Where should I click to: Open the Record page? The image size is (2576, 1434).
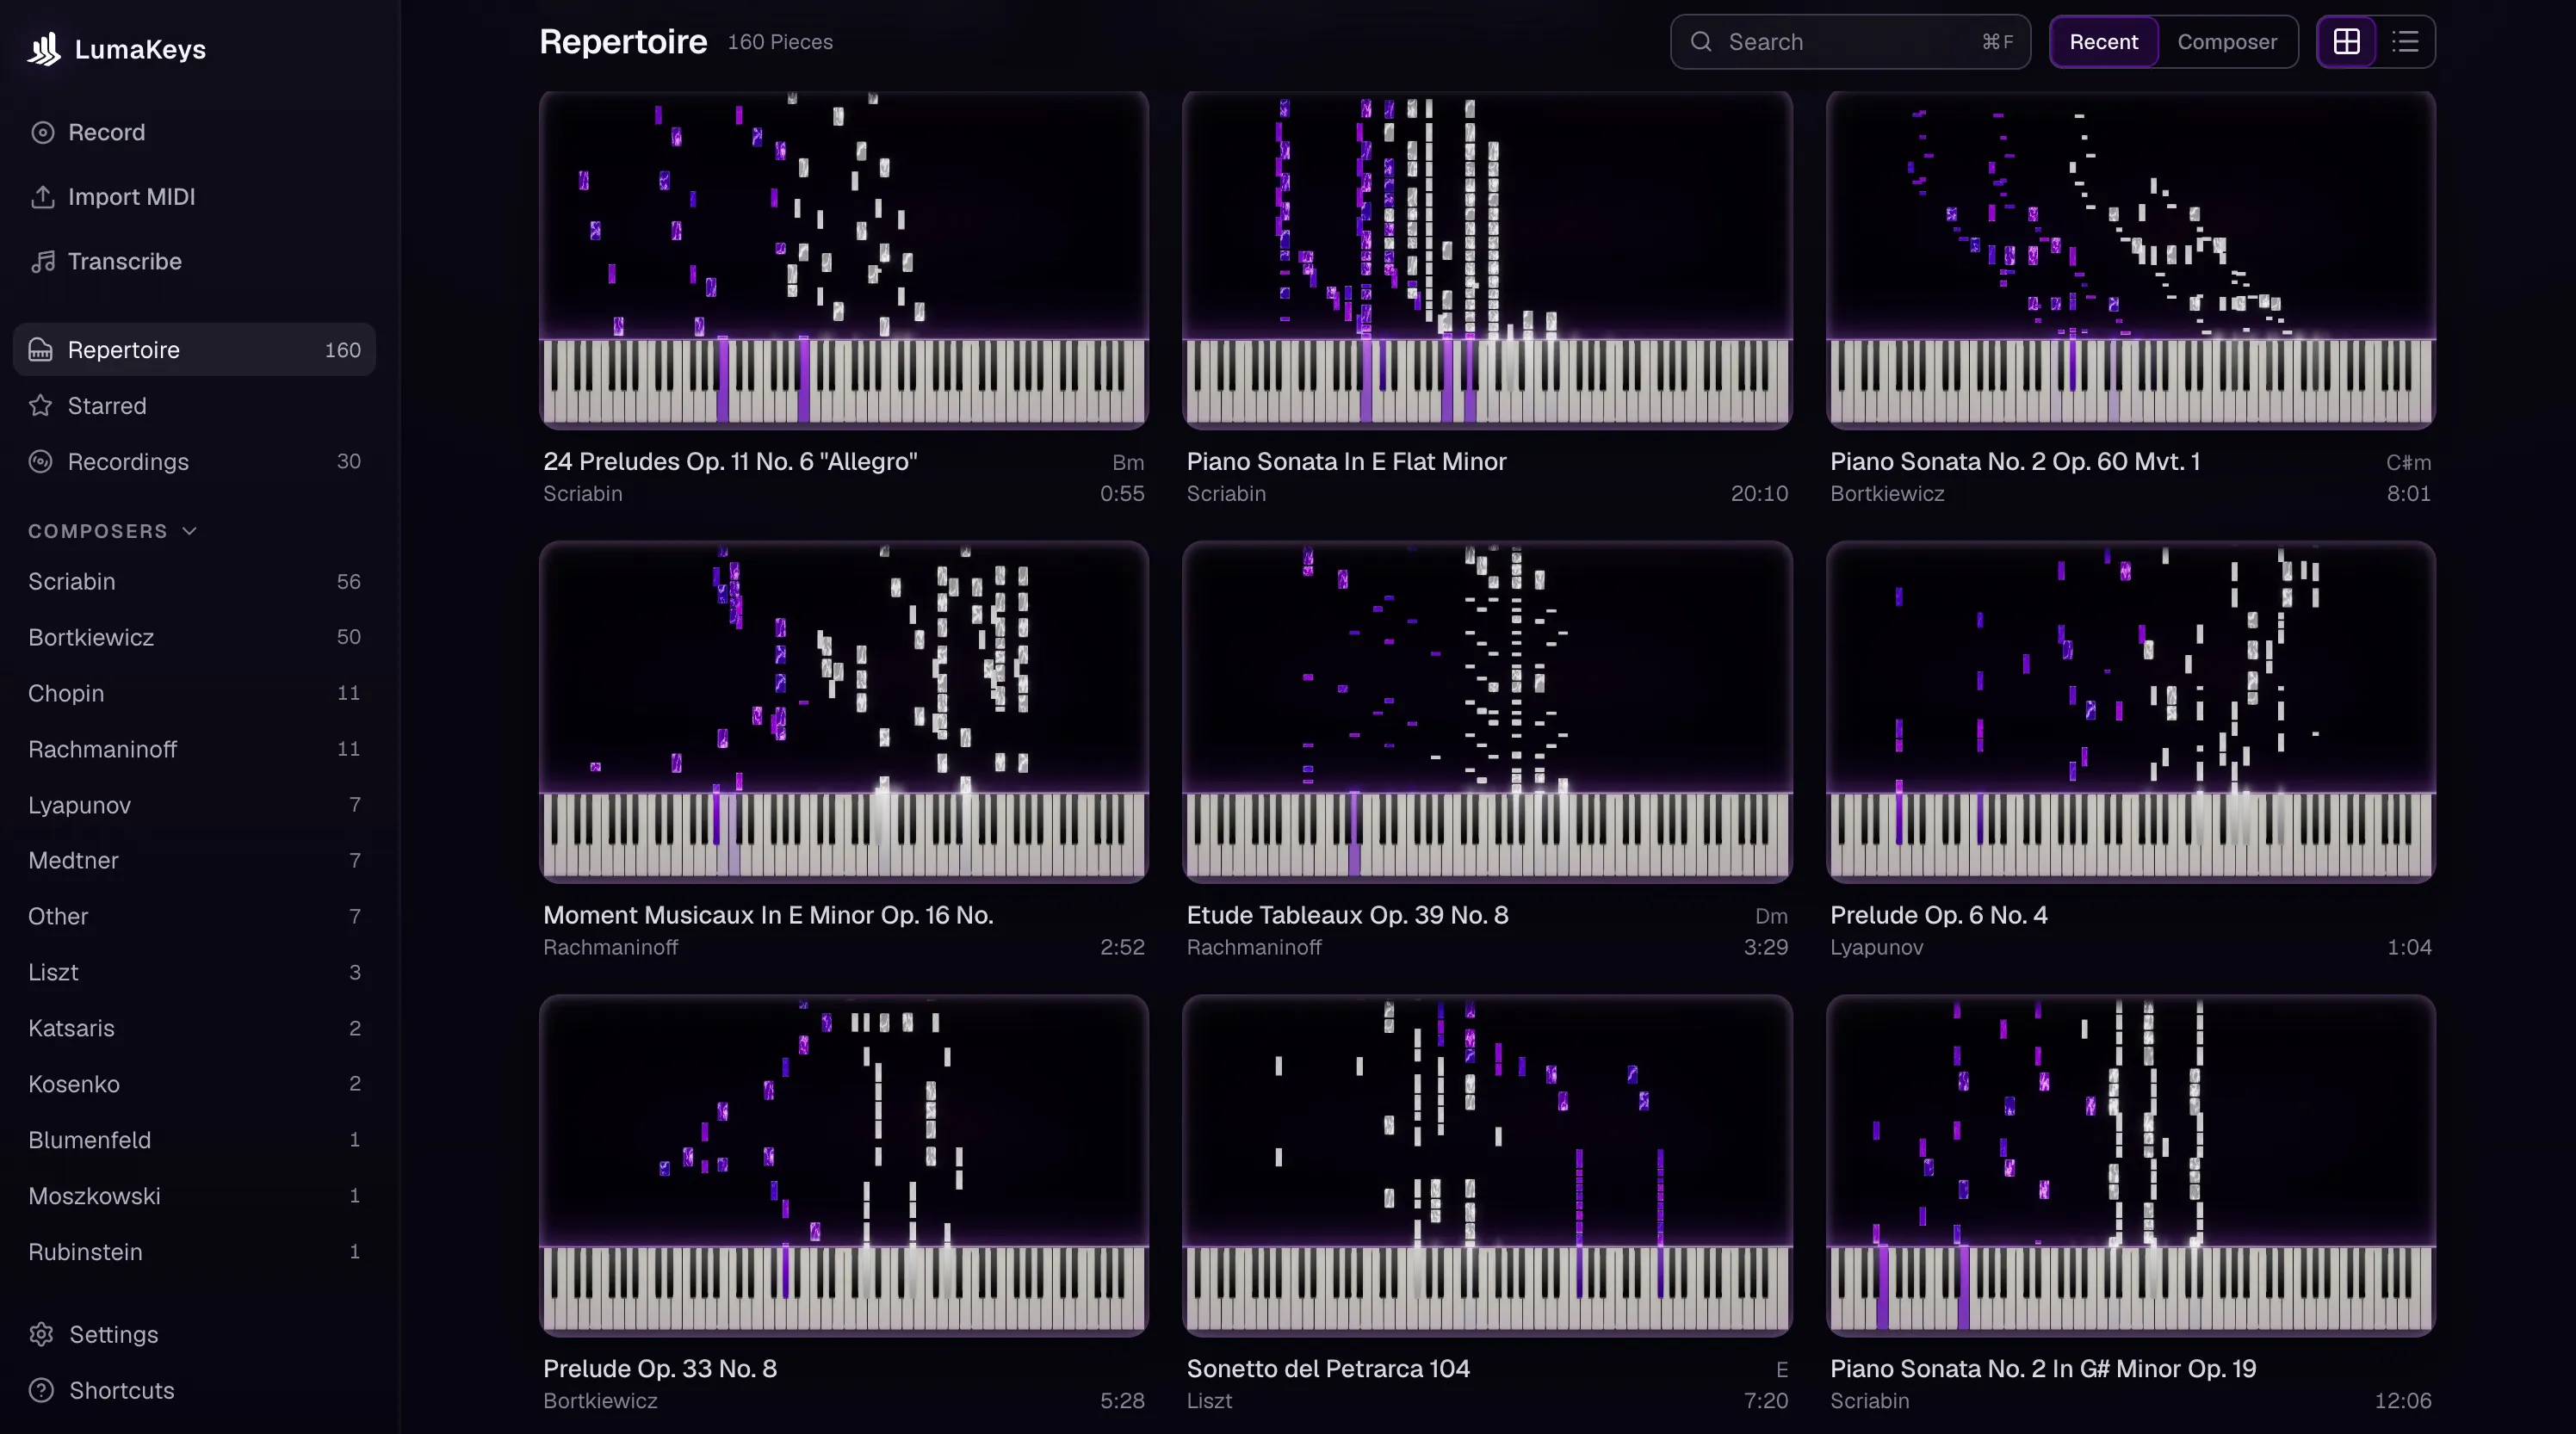point(194,132)
